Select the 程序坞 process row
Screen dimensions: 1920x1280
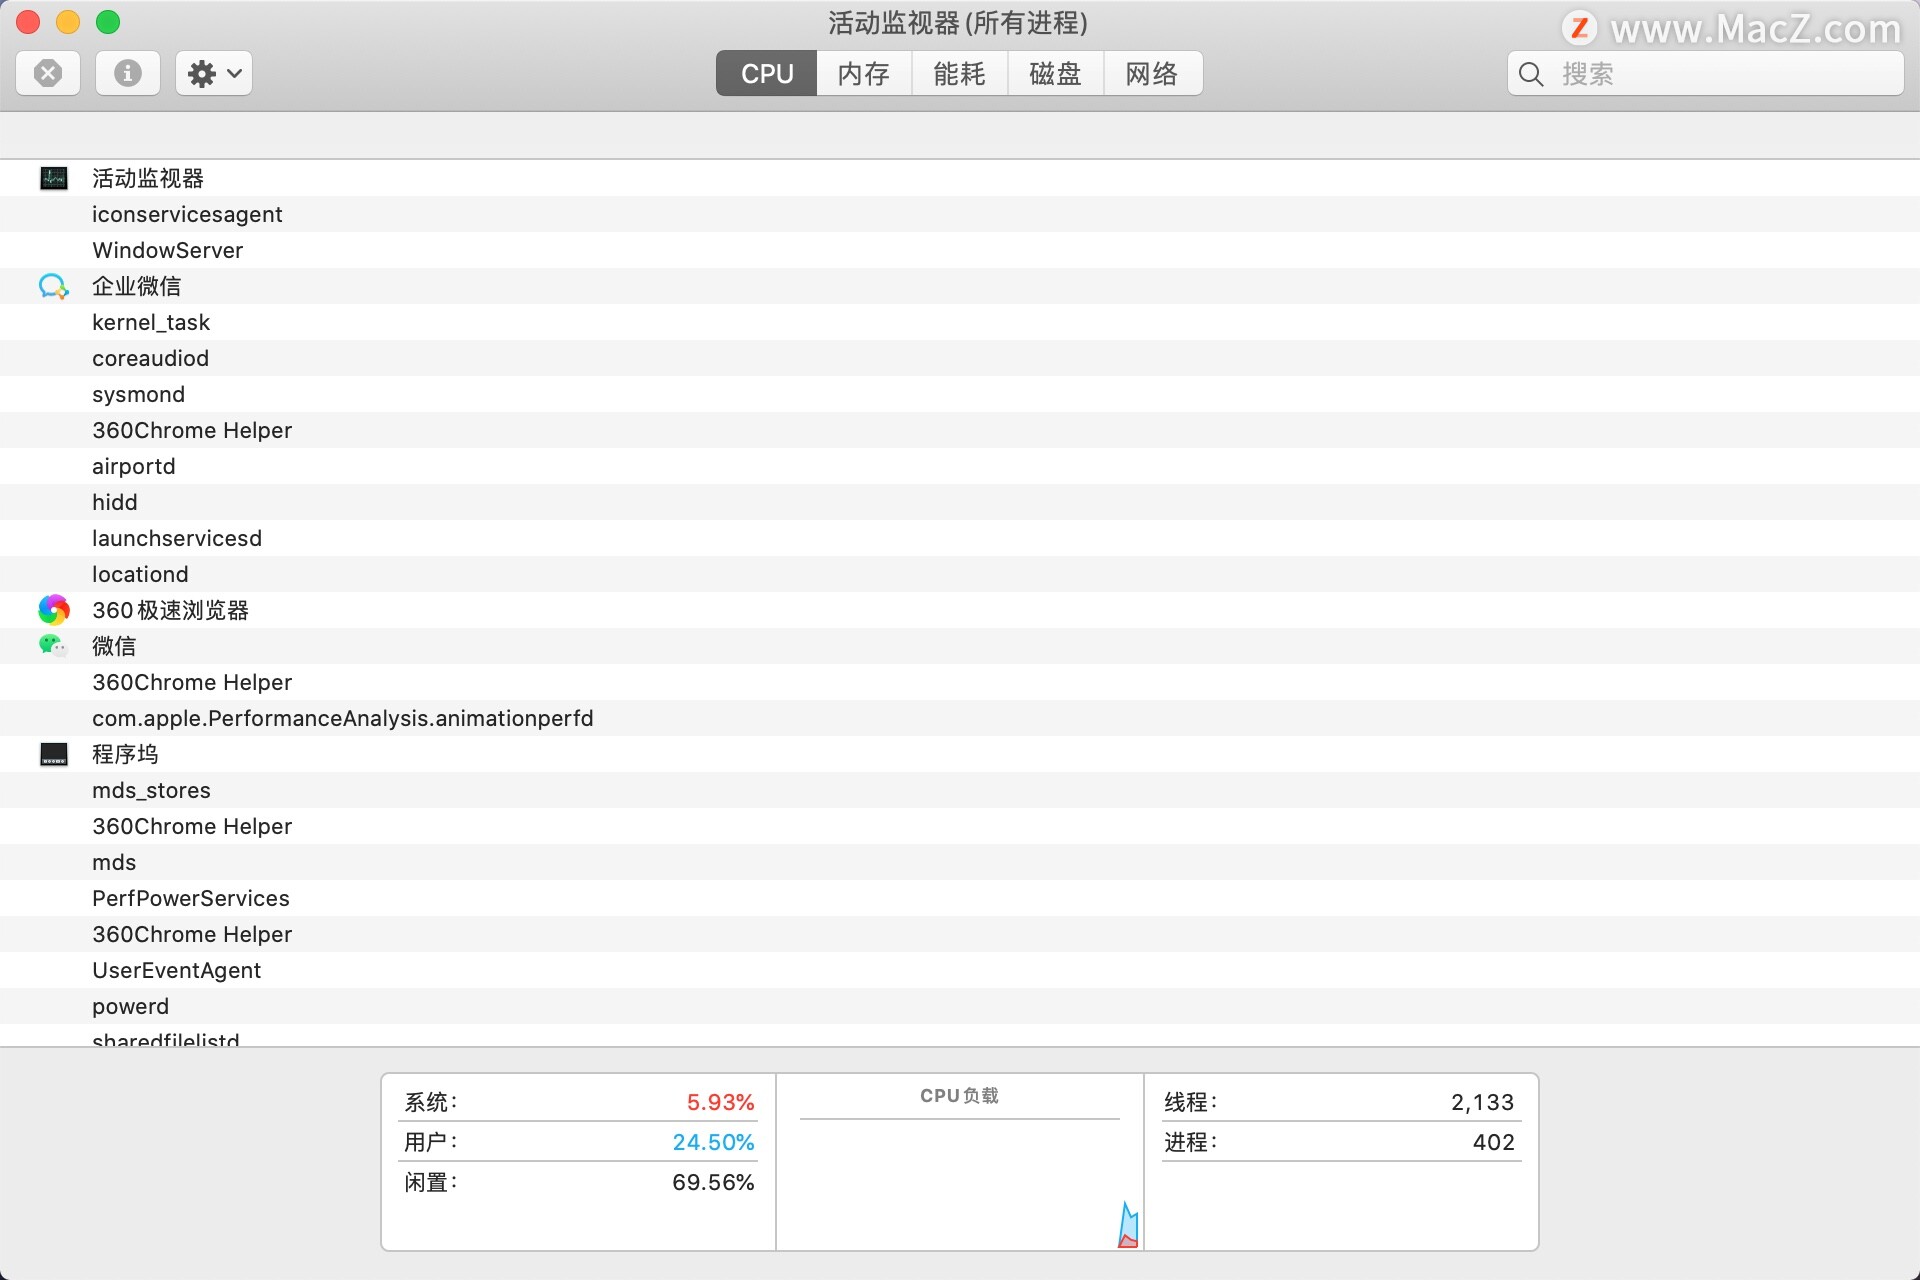coord(960,754)
